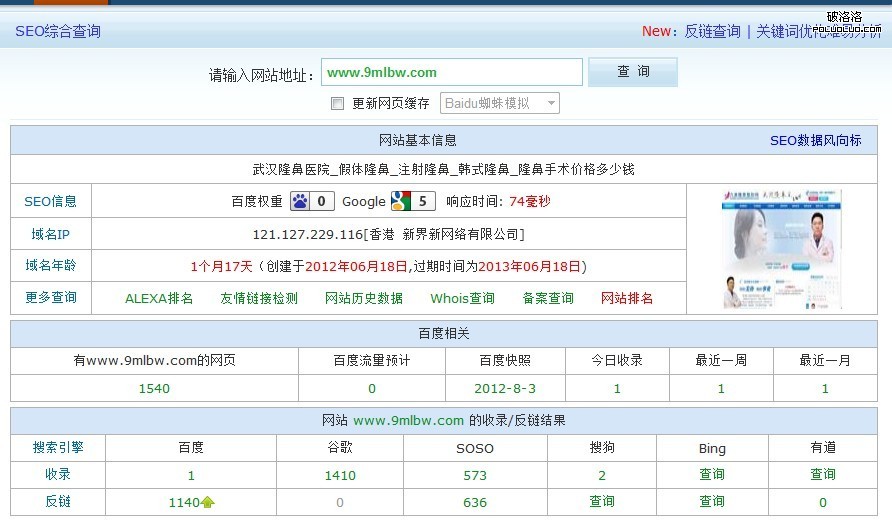Click the Baidu paw weight icon
The width and height of the screenshot is (892, 524).
312,201
